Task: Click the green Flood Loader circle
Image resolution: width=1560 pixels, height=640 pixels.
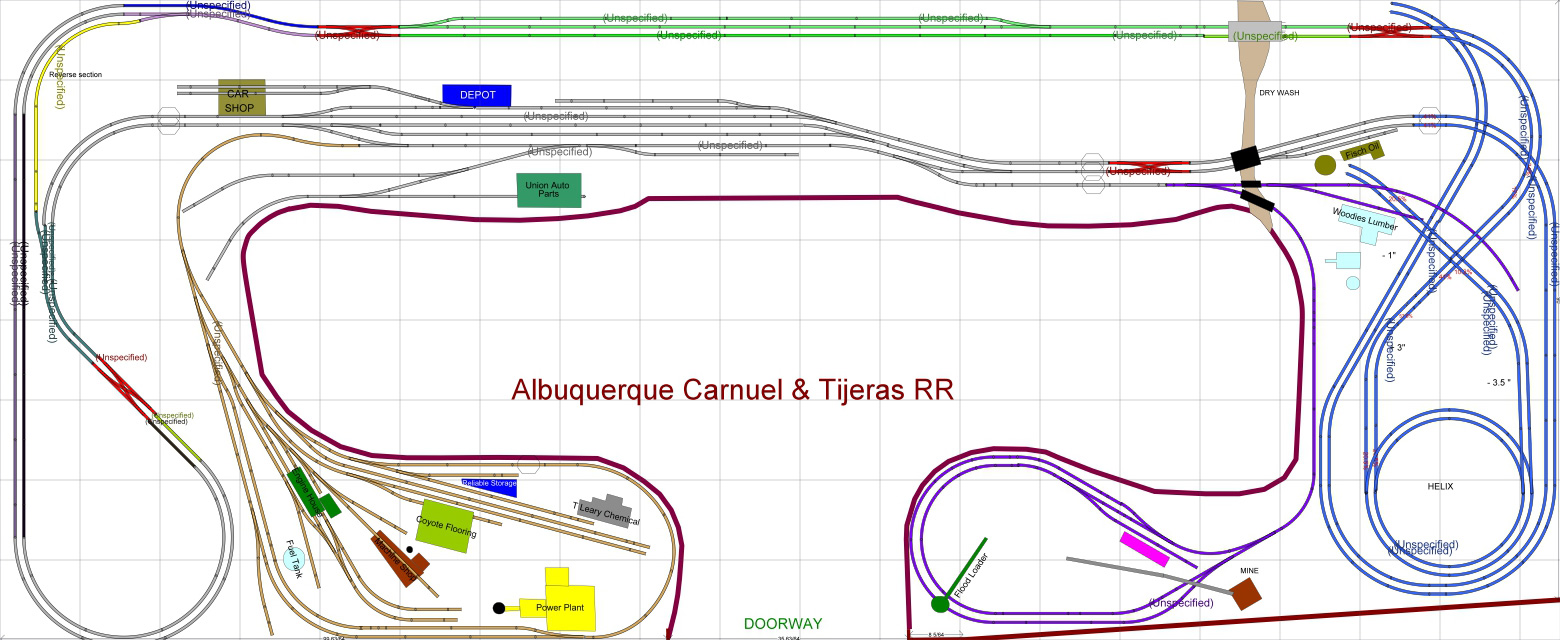Action: [x=940, y=603]
